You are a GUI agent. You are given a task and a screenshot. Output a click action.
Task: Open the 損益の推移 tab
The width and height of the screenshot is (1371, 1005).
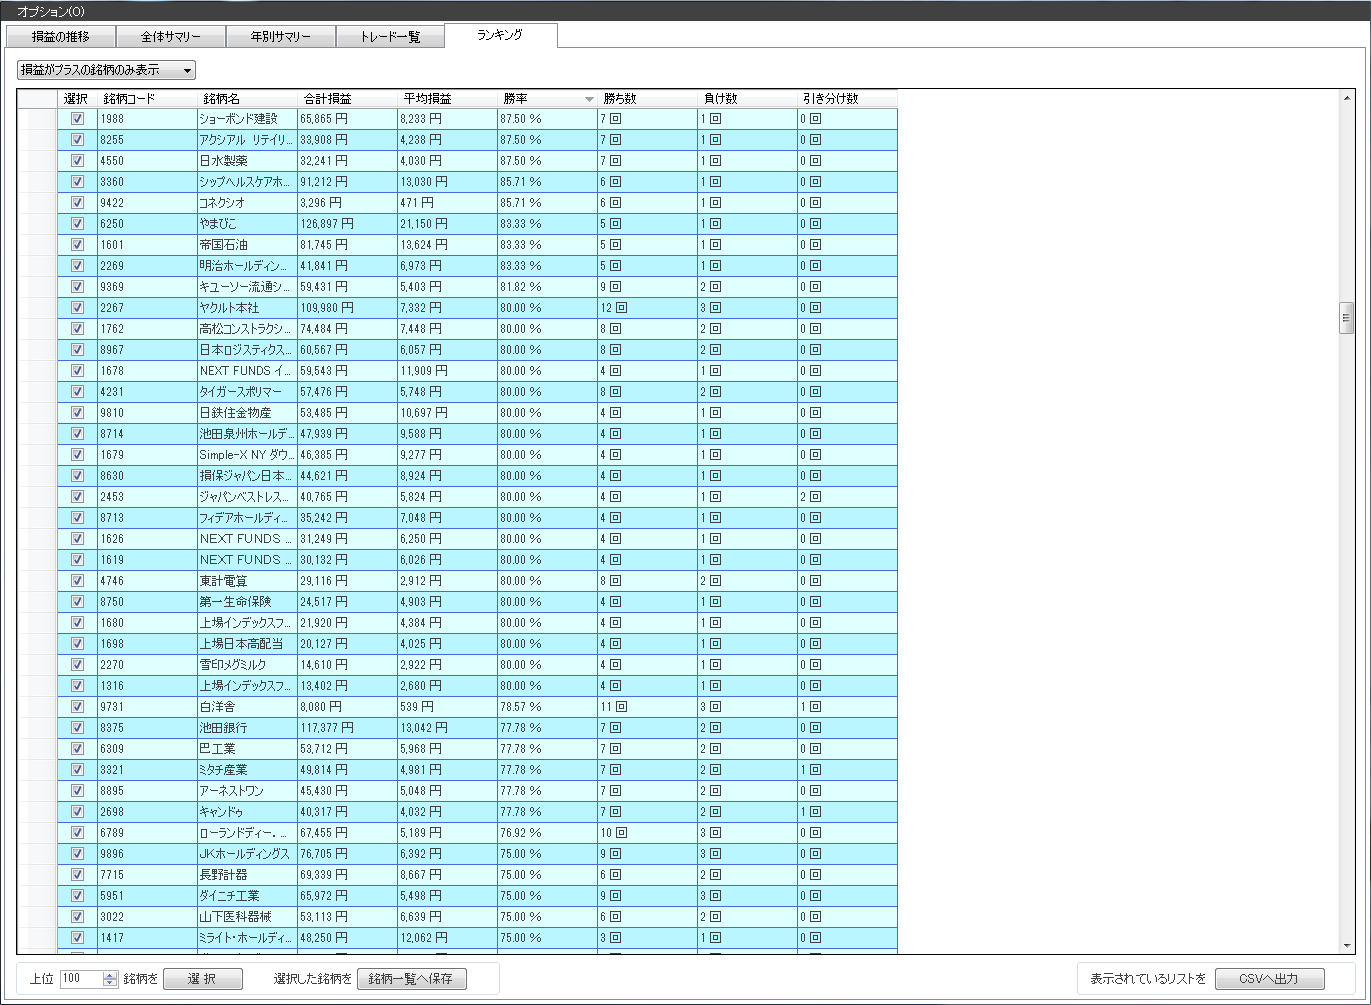coord(61,37)
